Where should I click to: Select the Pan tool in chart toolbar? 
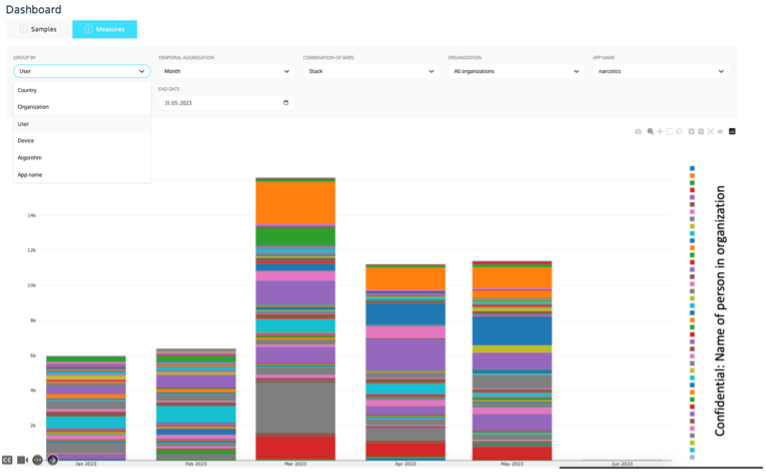[x=660, y=131]
